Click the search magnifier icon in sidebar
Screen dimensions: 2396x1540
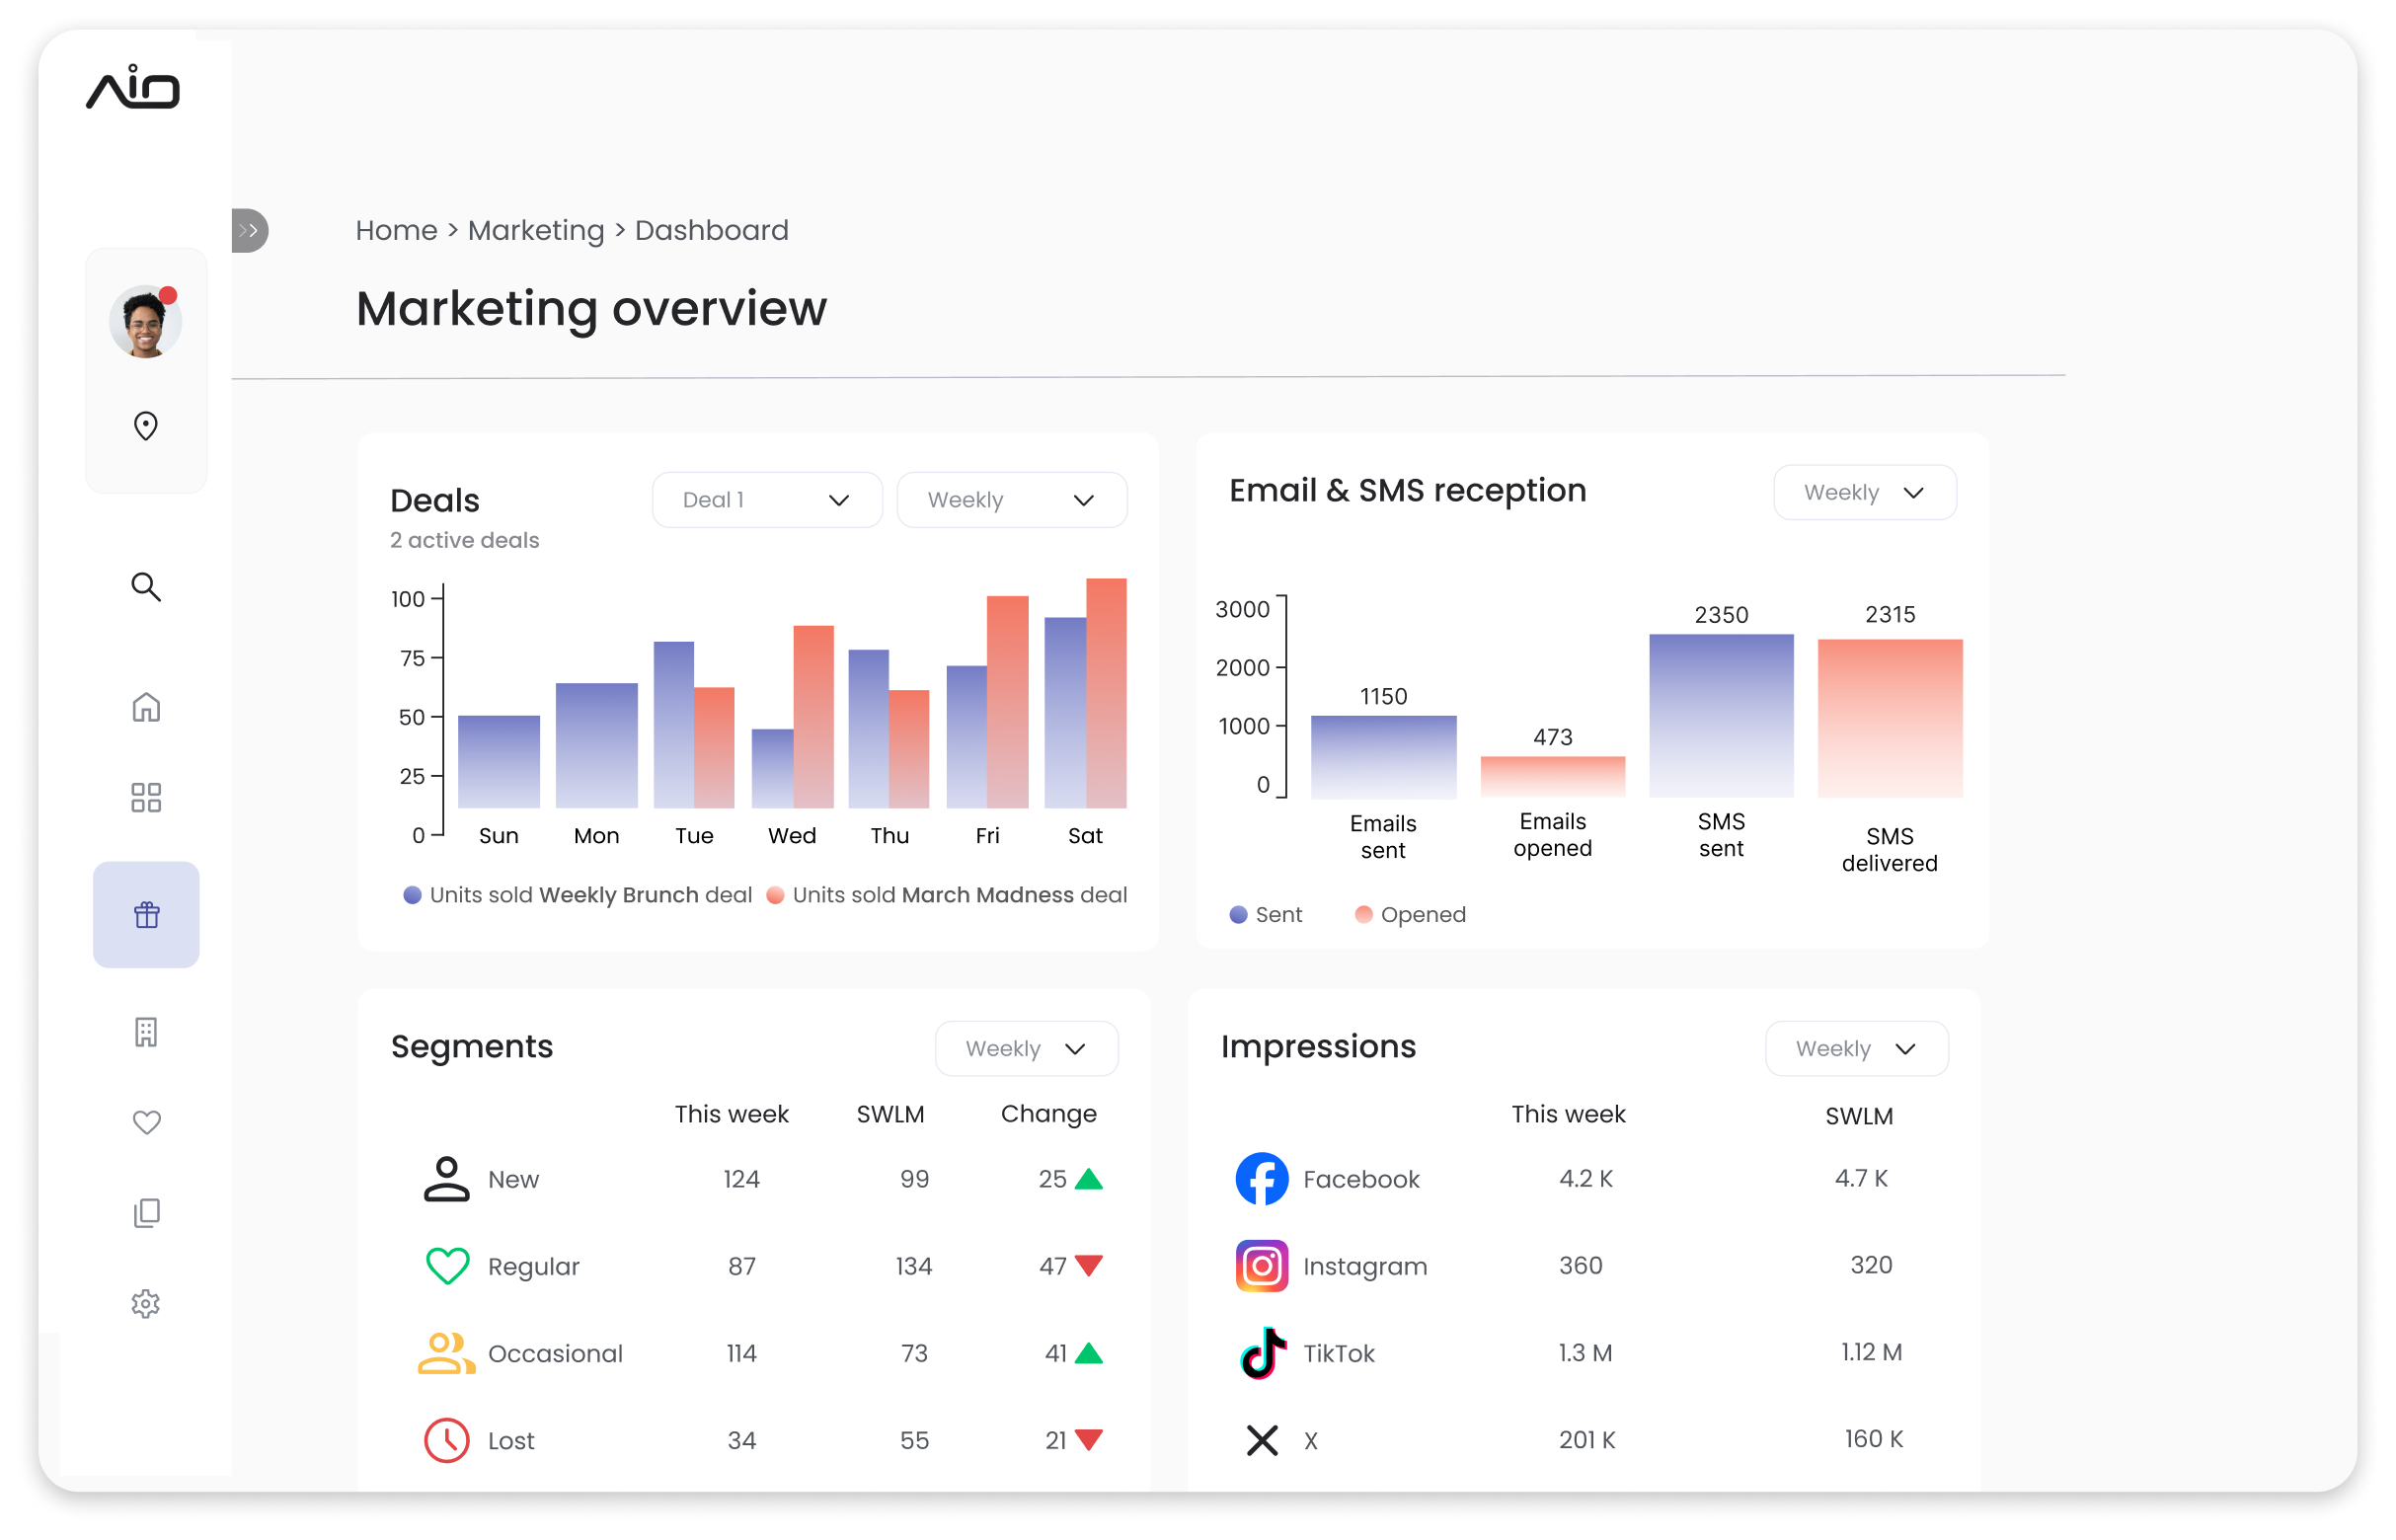(x=146, y=587)
